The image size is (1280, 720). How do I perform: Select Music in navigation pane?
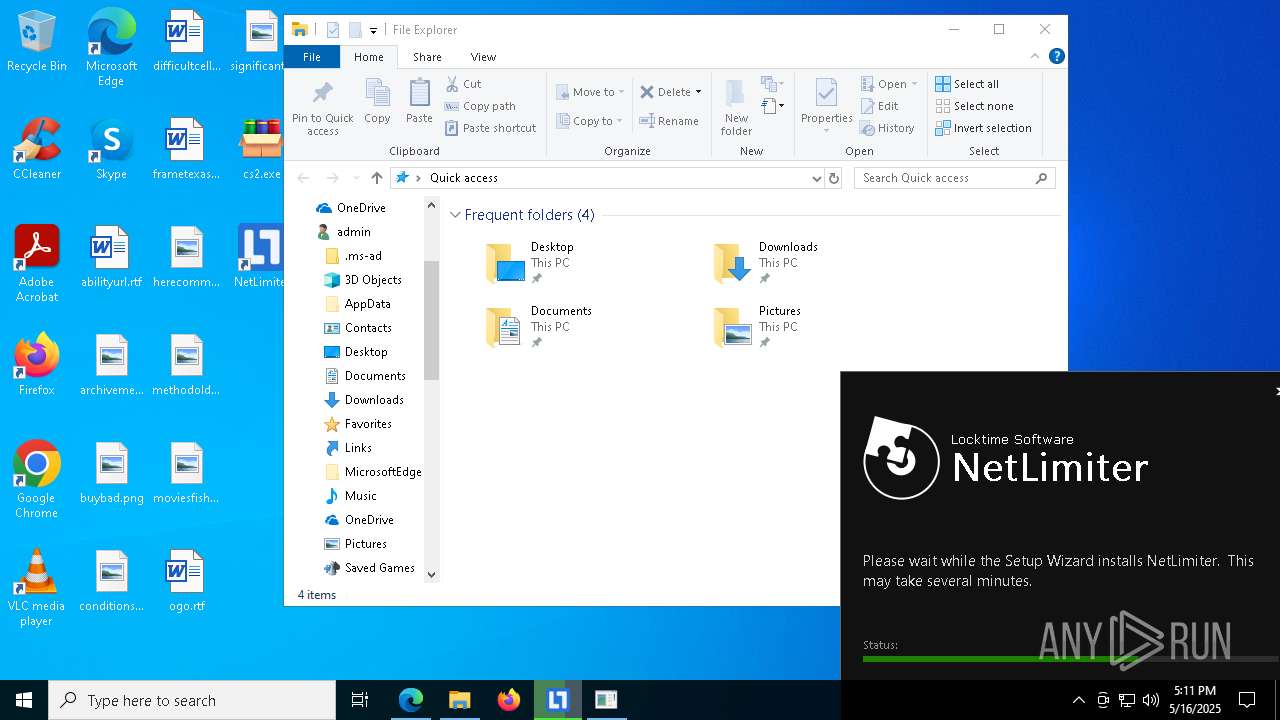[x=351, y=496]
